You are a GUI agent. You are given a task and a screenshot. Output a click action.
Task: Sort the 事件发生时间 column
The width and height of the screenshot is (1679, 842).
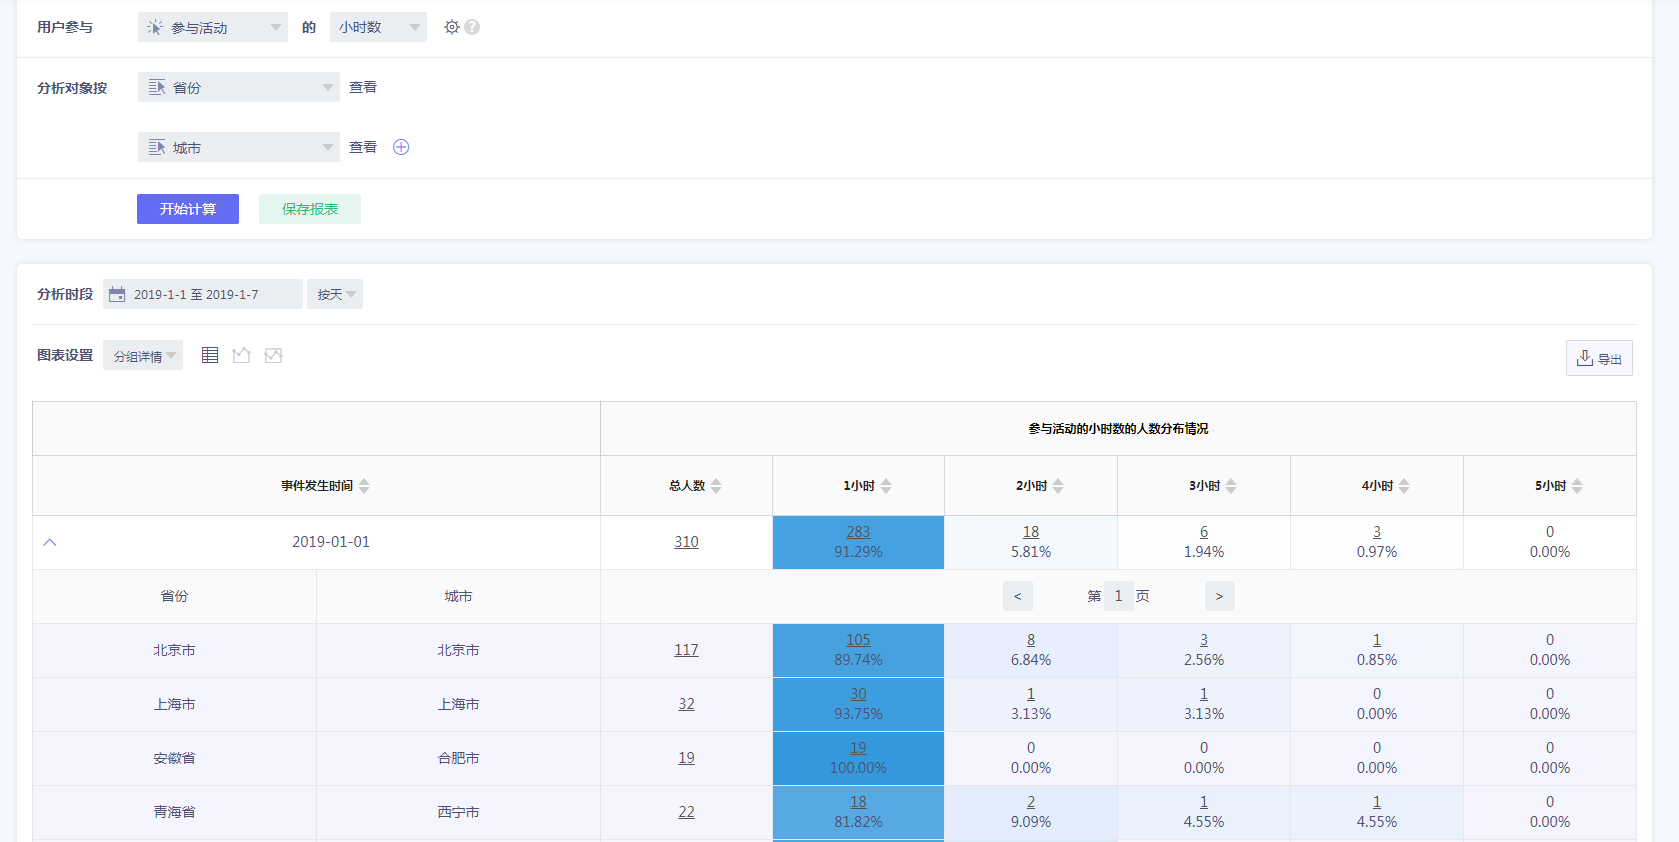click(364, 486)
